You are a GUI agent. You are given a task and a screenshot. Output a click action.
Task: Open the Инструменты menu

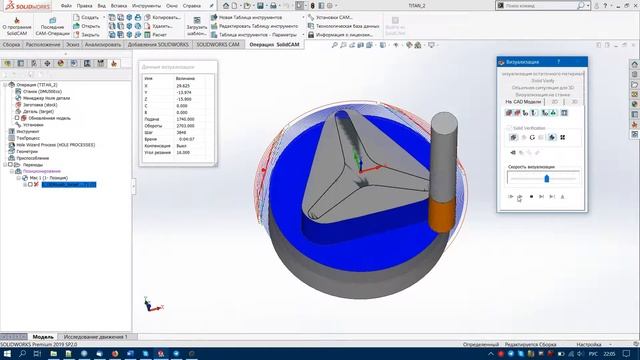[146, 6]
